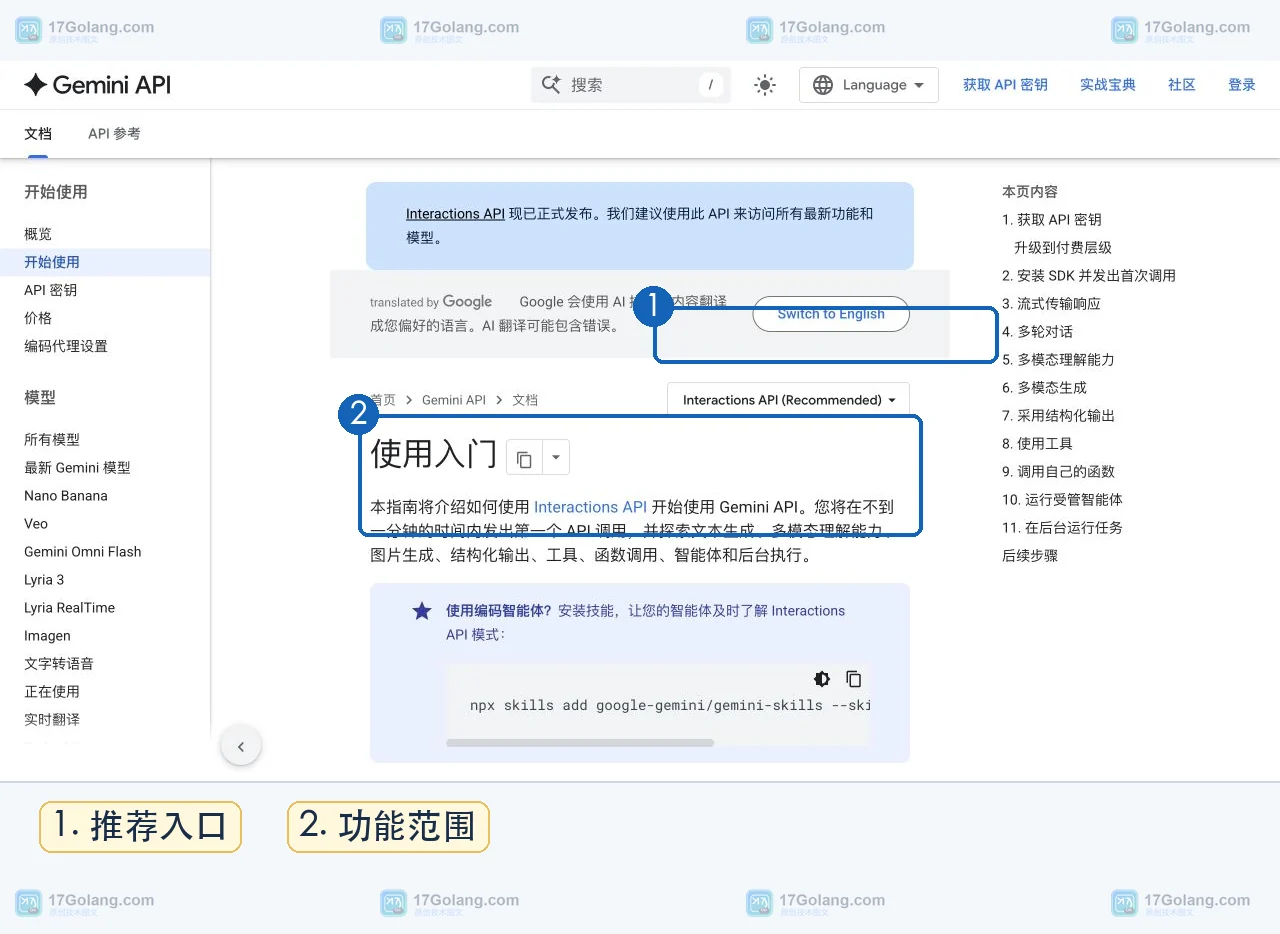Click the 登录 sign-in link

[1242, 85]
